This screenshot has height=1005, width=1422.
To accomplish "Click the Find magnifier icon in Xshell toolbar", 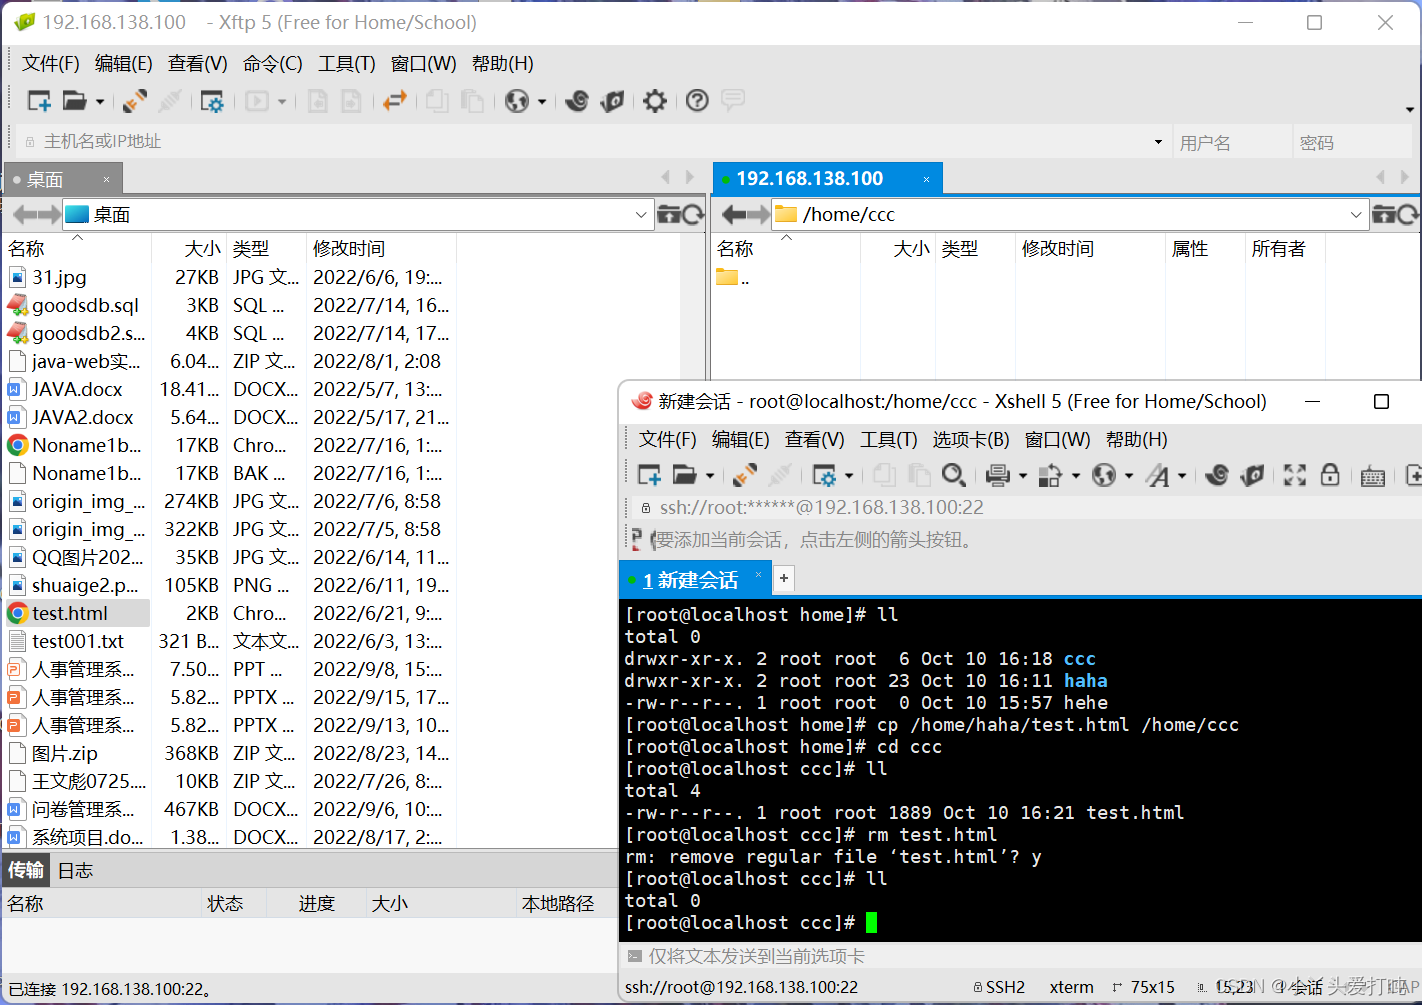I will coord(954,475).
